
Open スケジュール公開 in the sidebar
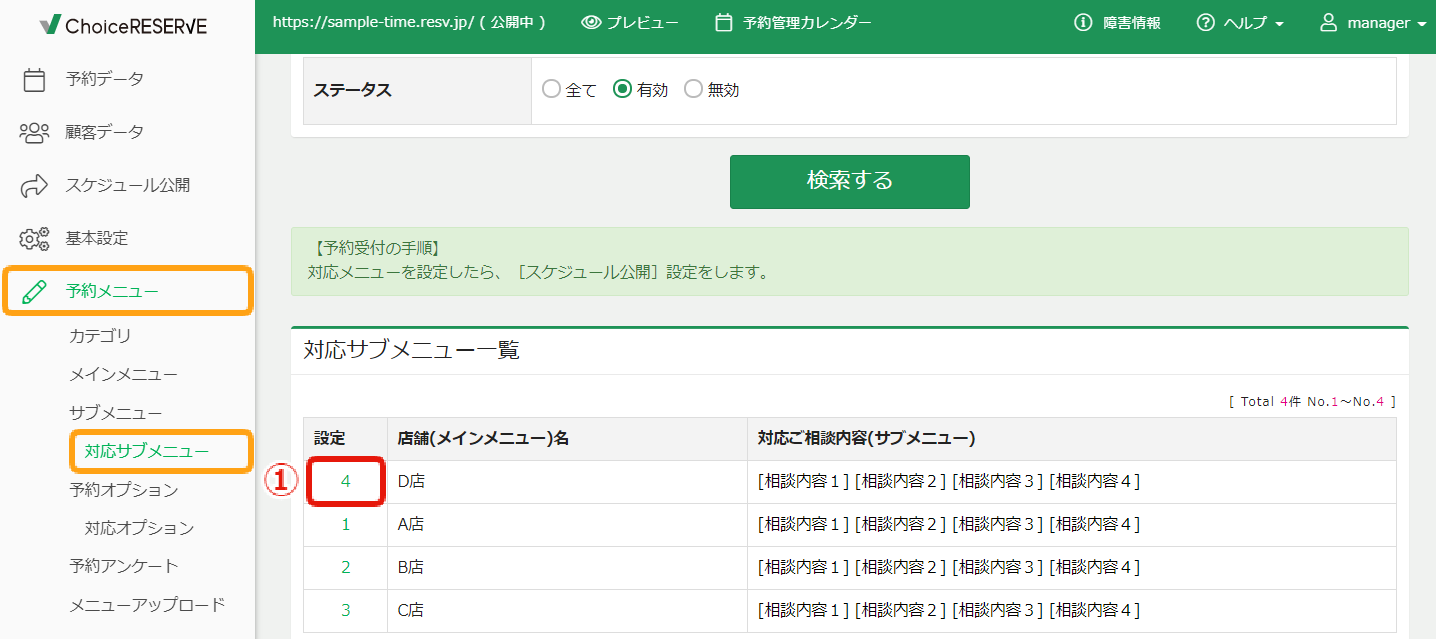(128, 185)
